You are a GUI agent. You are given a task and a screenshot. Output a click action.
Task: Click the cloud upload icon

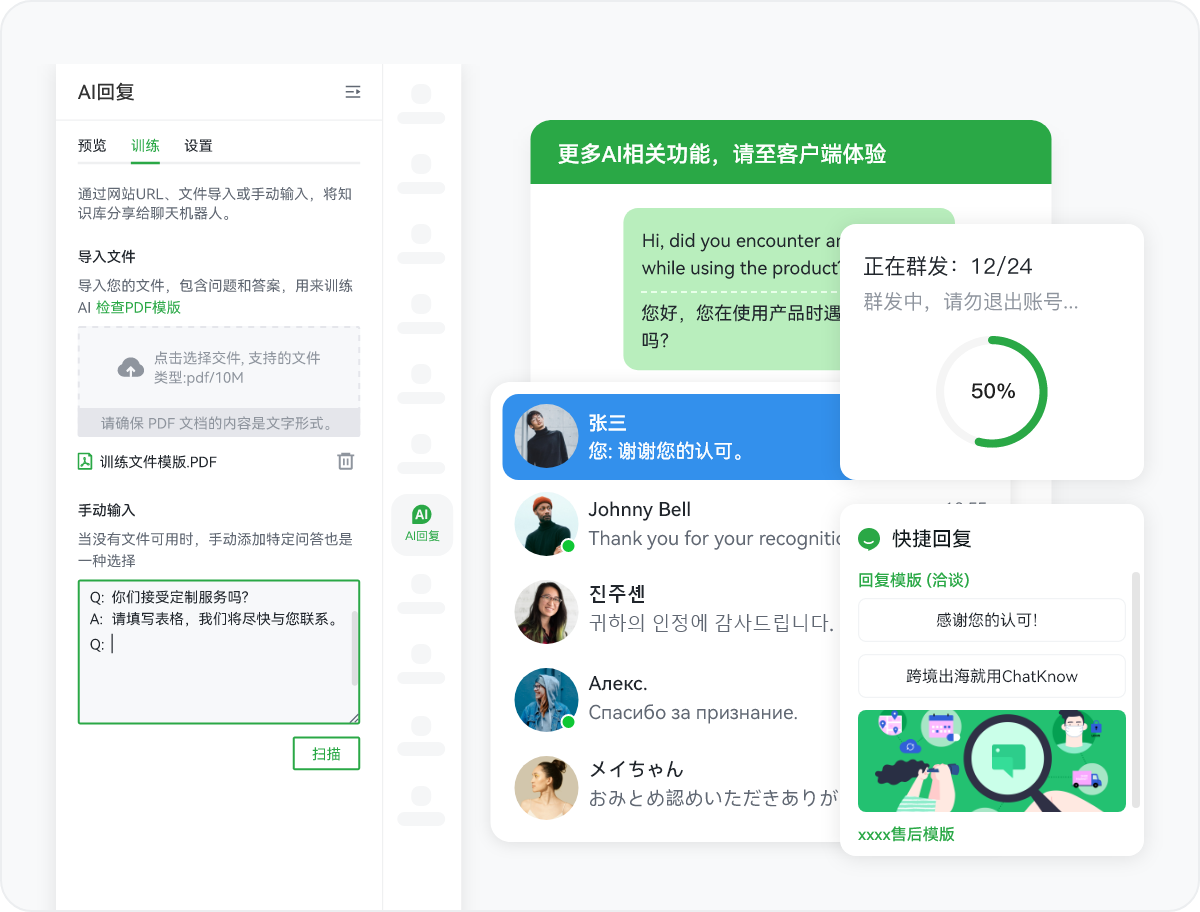tap(131, 368)
